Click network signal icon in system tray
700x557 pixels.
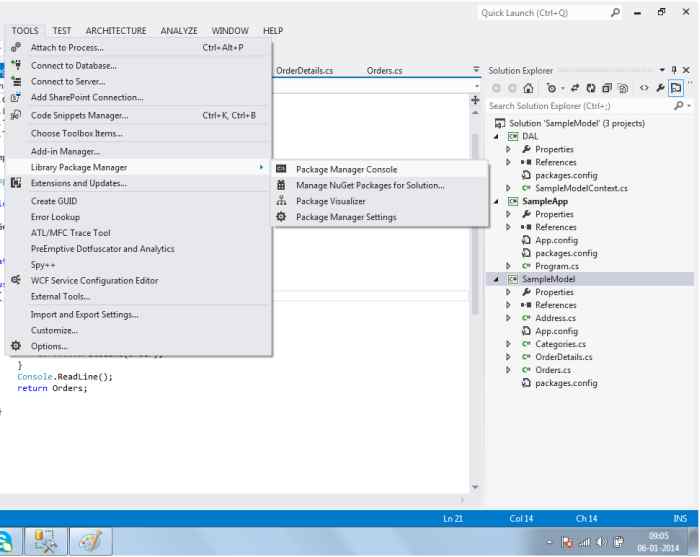[x=584, y=542]
